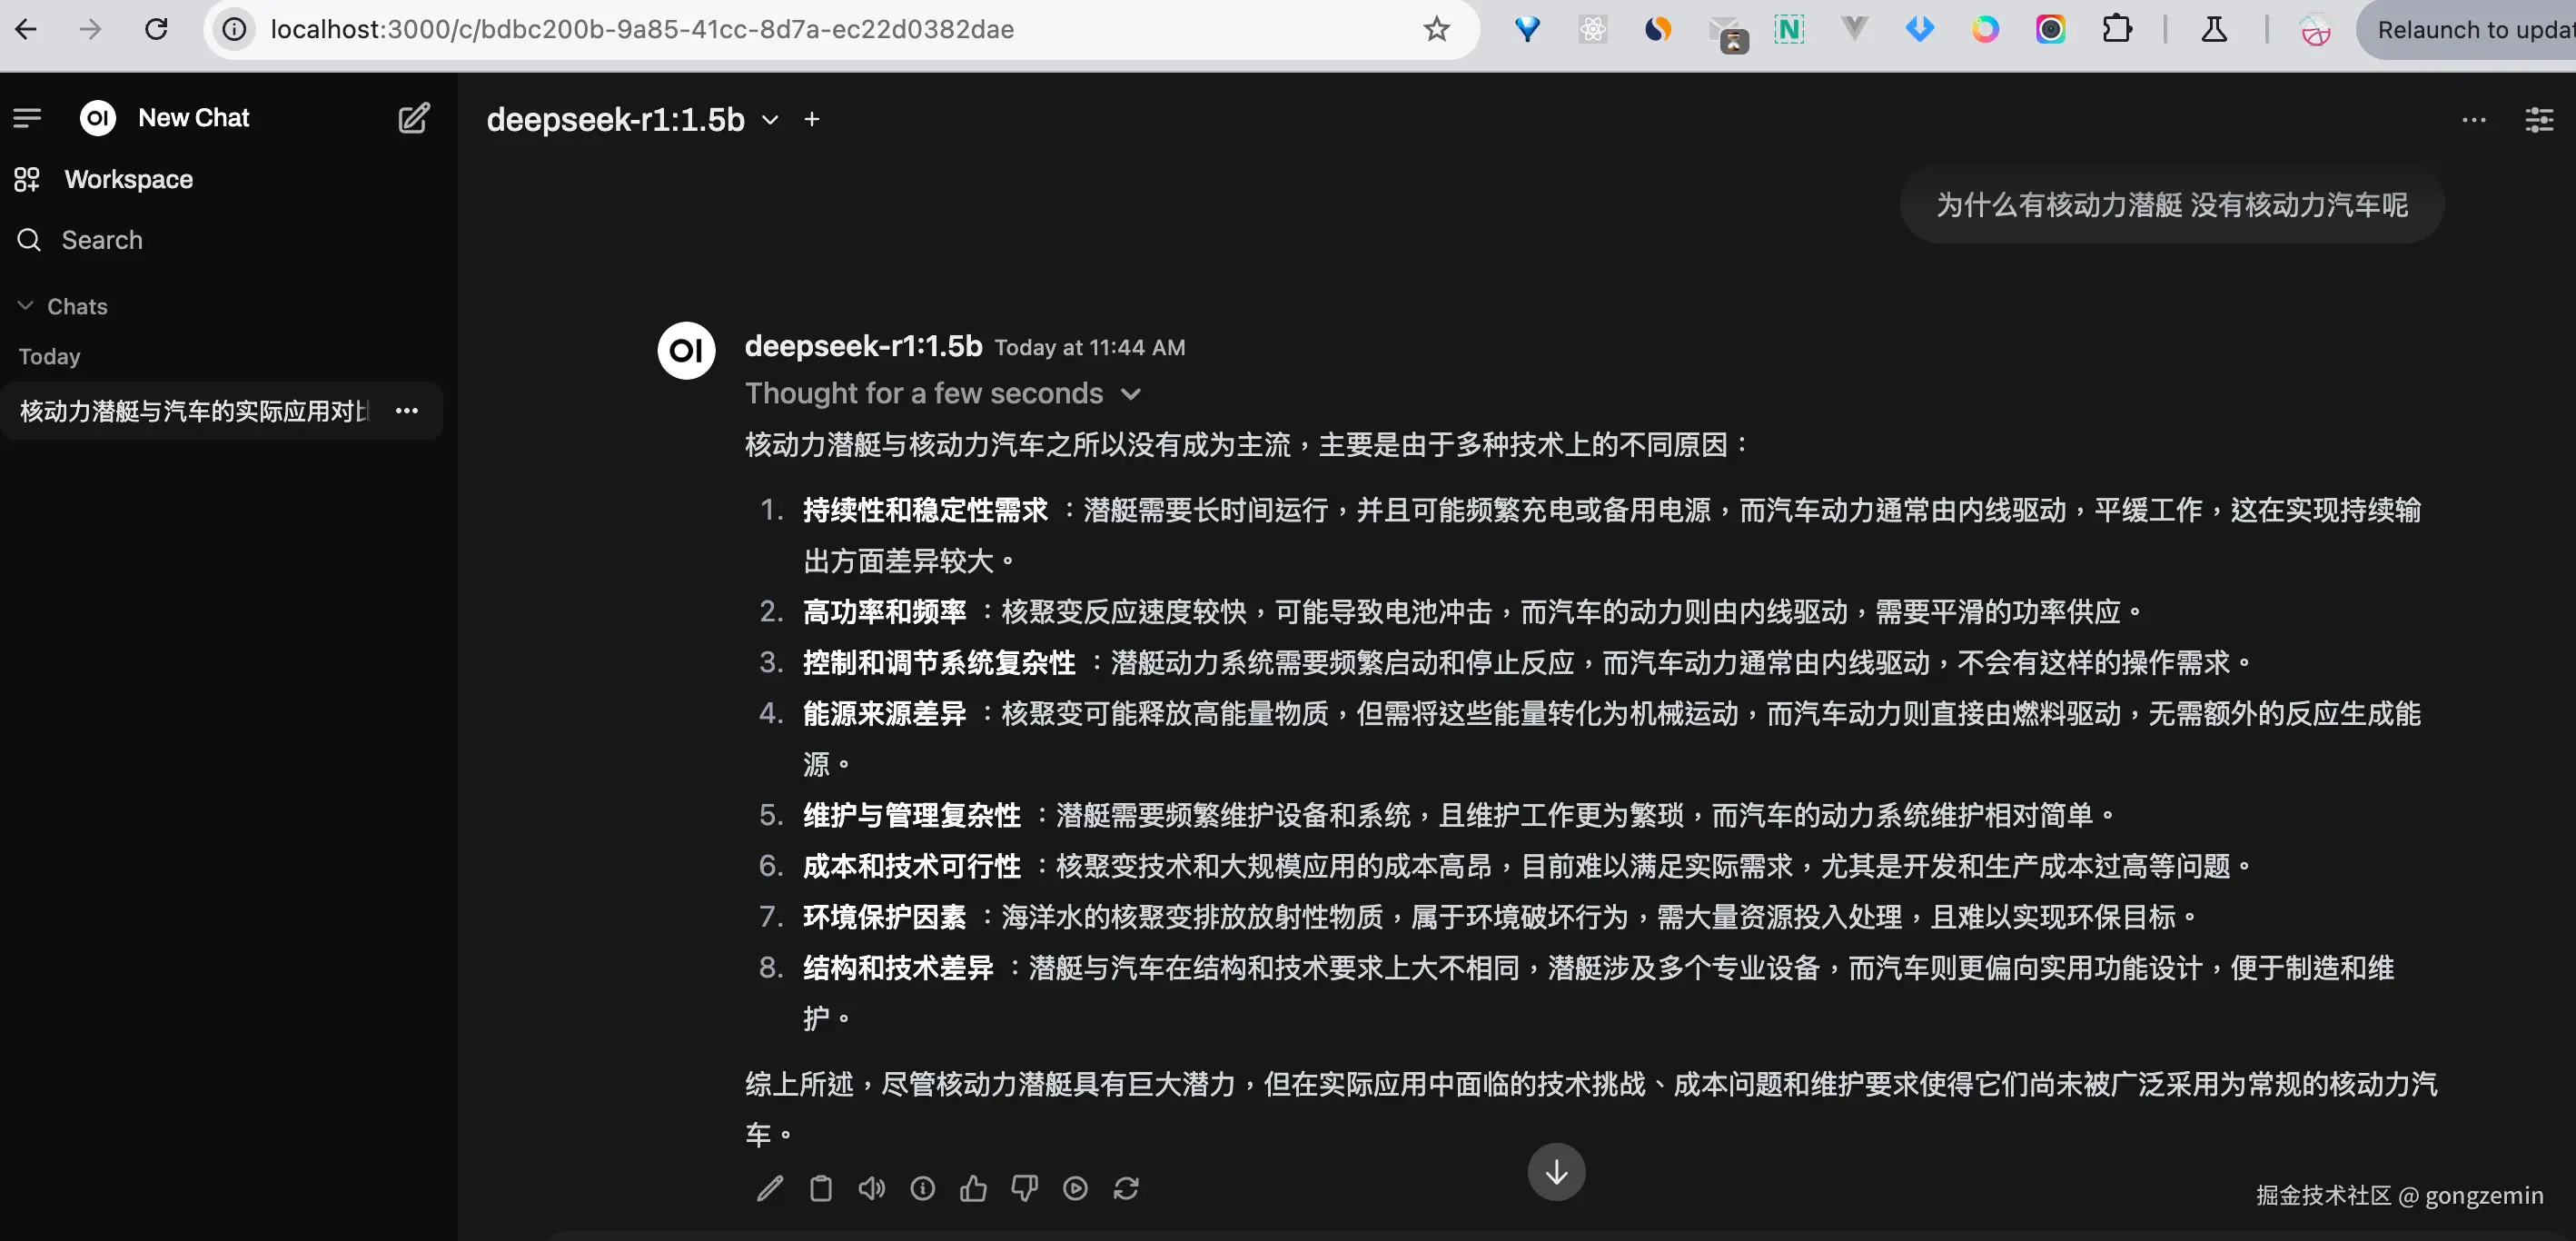Copy the response with clipboard icon
Viewport: 2576px width, 1241px height.
tap(821, 1188)
